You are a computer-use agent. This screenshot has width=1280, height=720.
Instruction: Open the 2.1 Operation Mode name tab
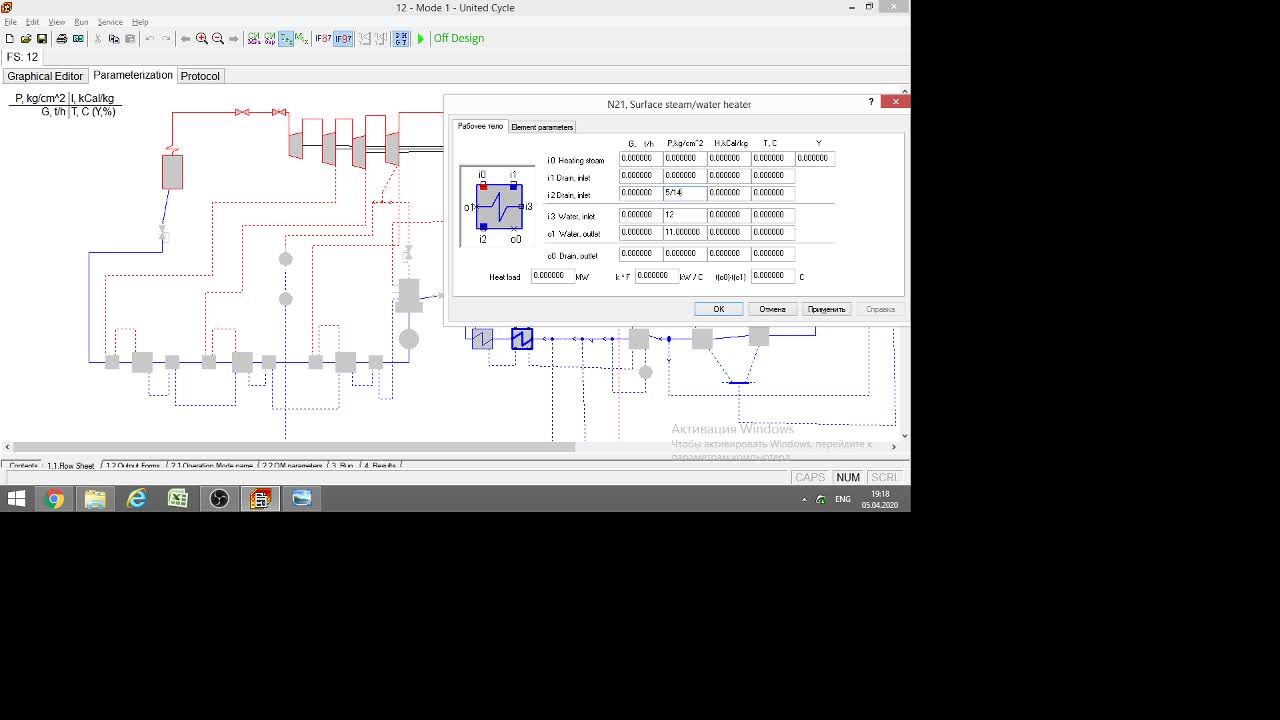coord(212,466)
